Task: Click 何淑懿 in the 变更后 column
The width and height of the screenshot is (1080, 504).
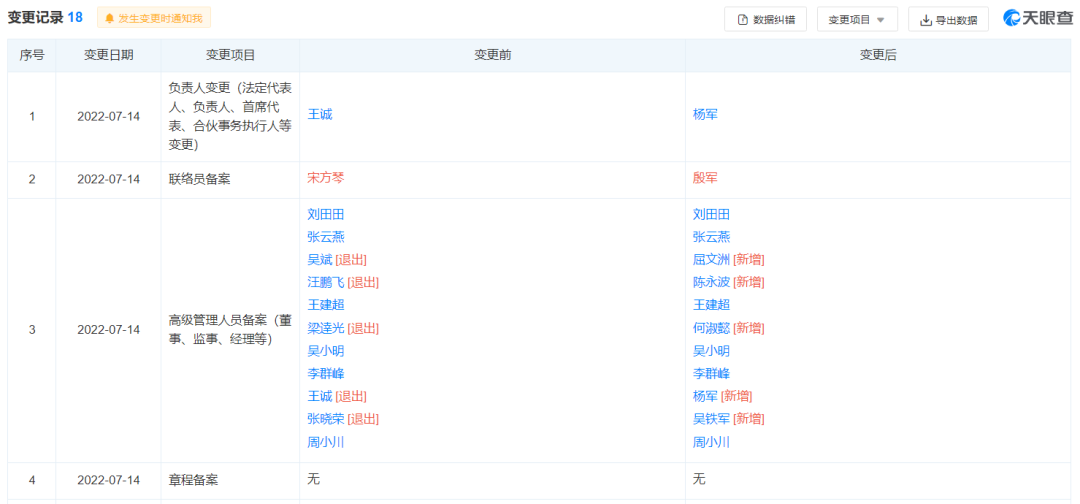Action: (711, 328)
